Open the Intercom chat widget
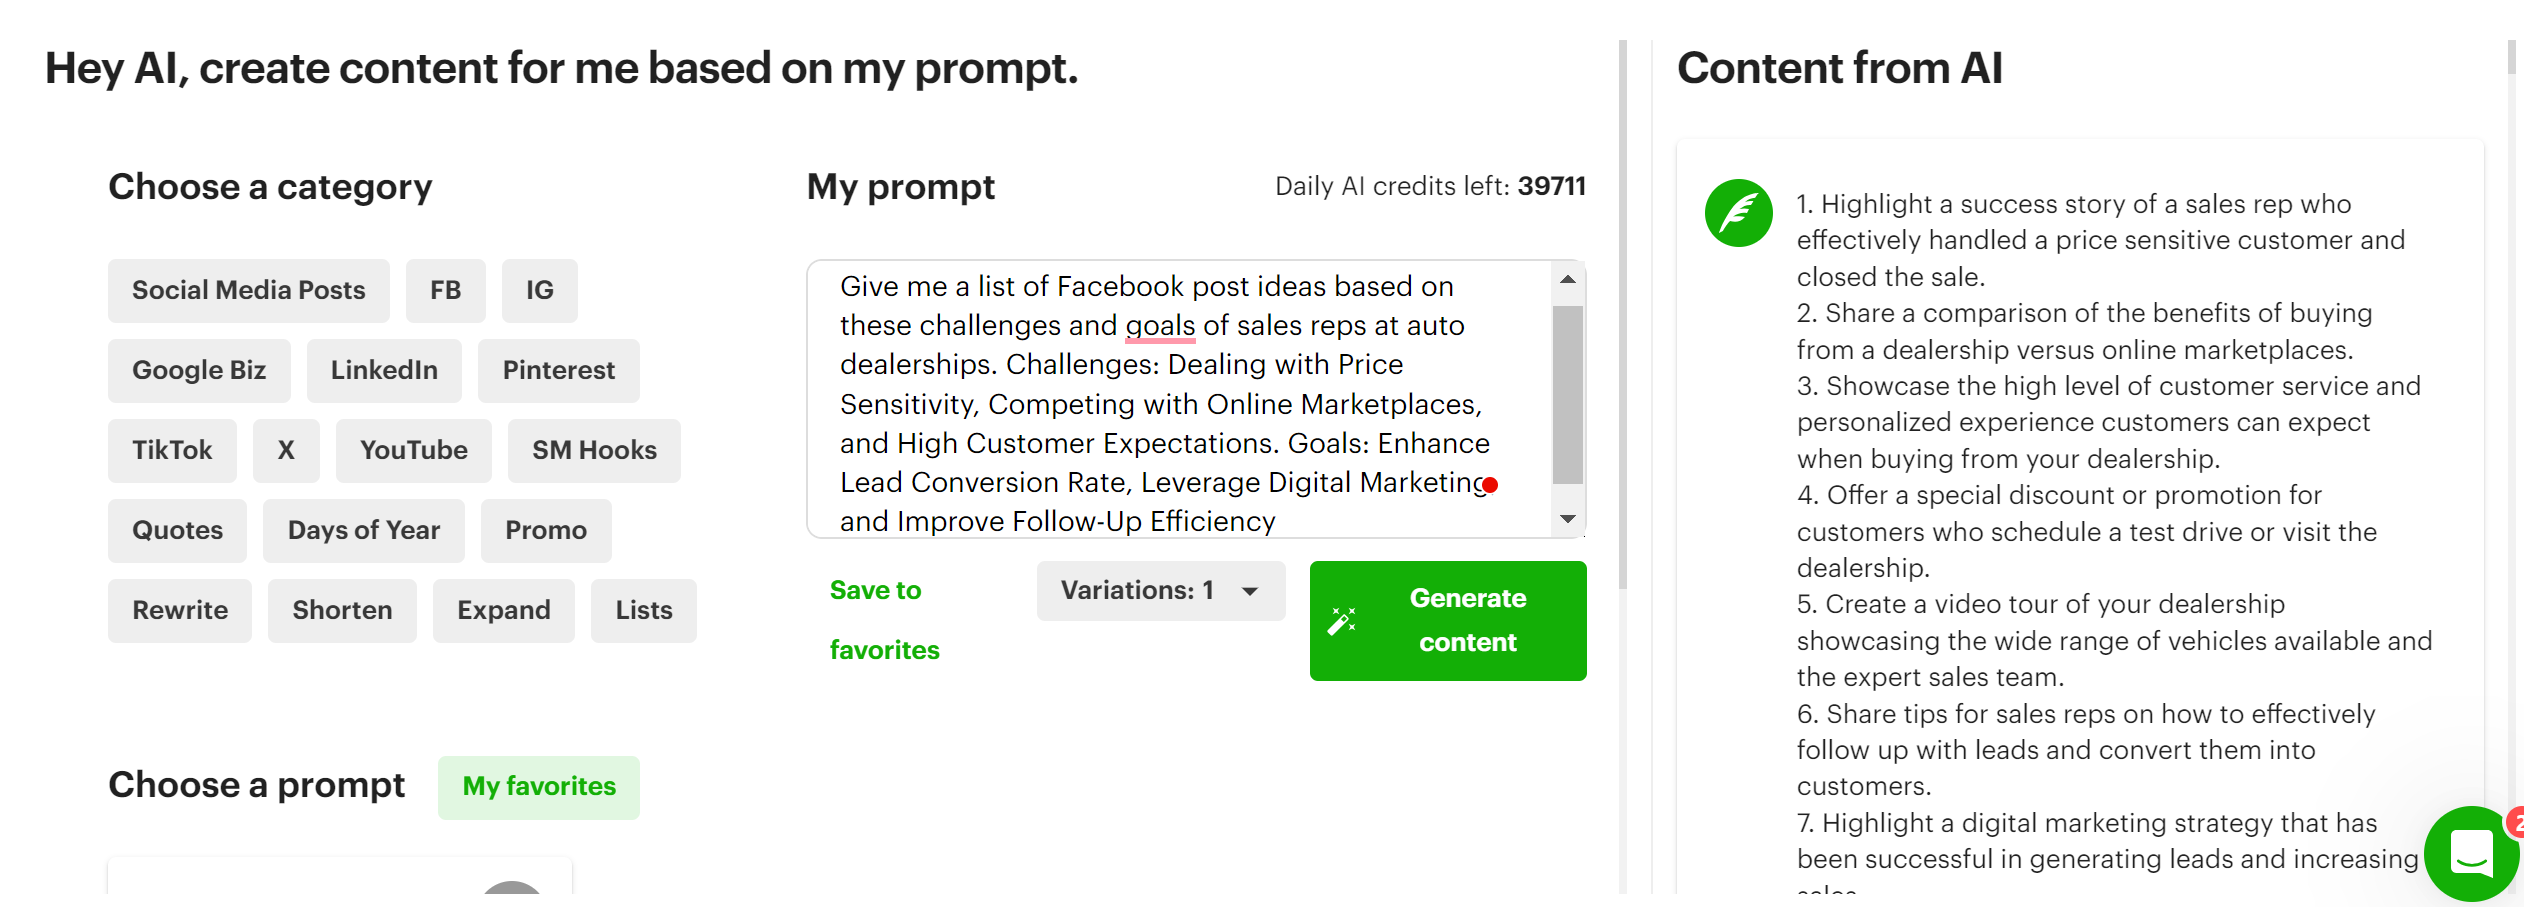 (x=2470, y=853)
